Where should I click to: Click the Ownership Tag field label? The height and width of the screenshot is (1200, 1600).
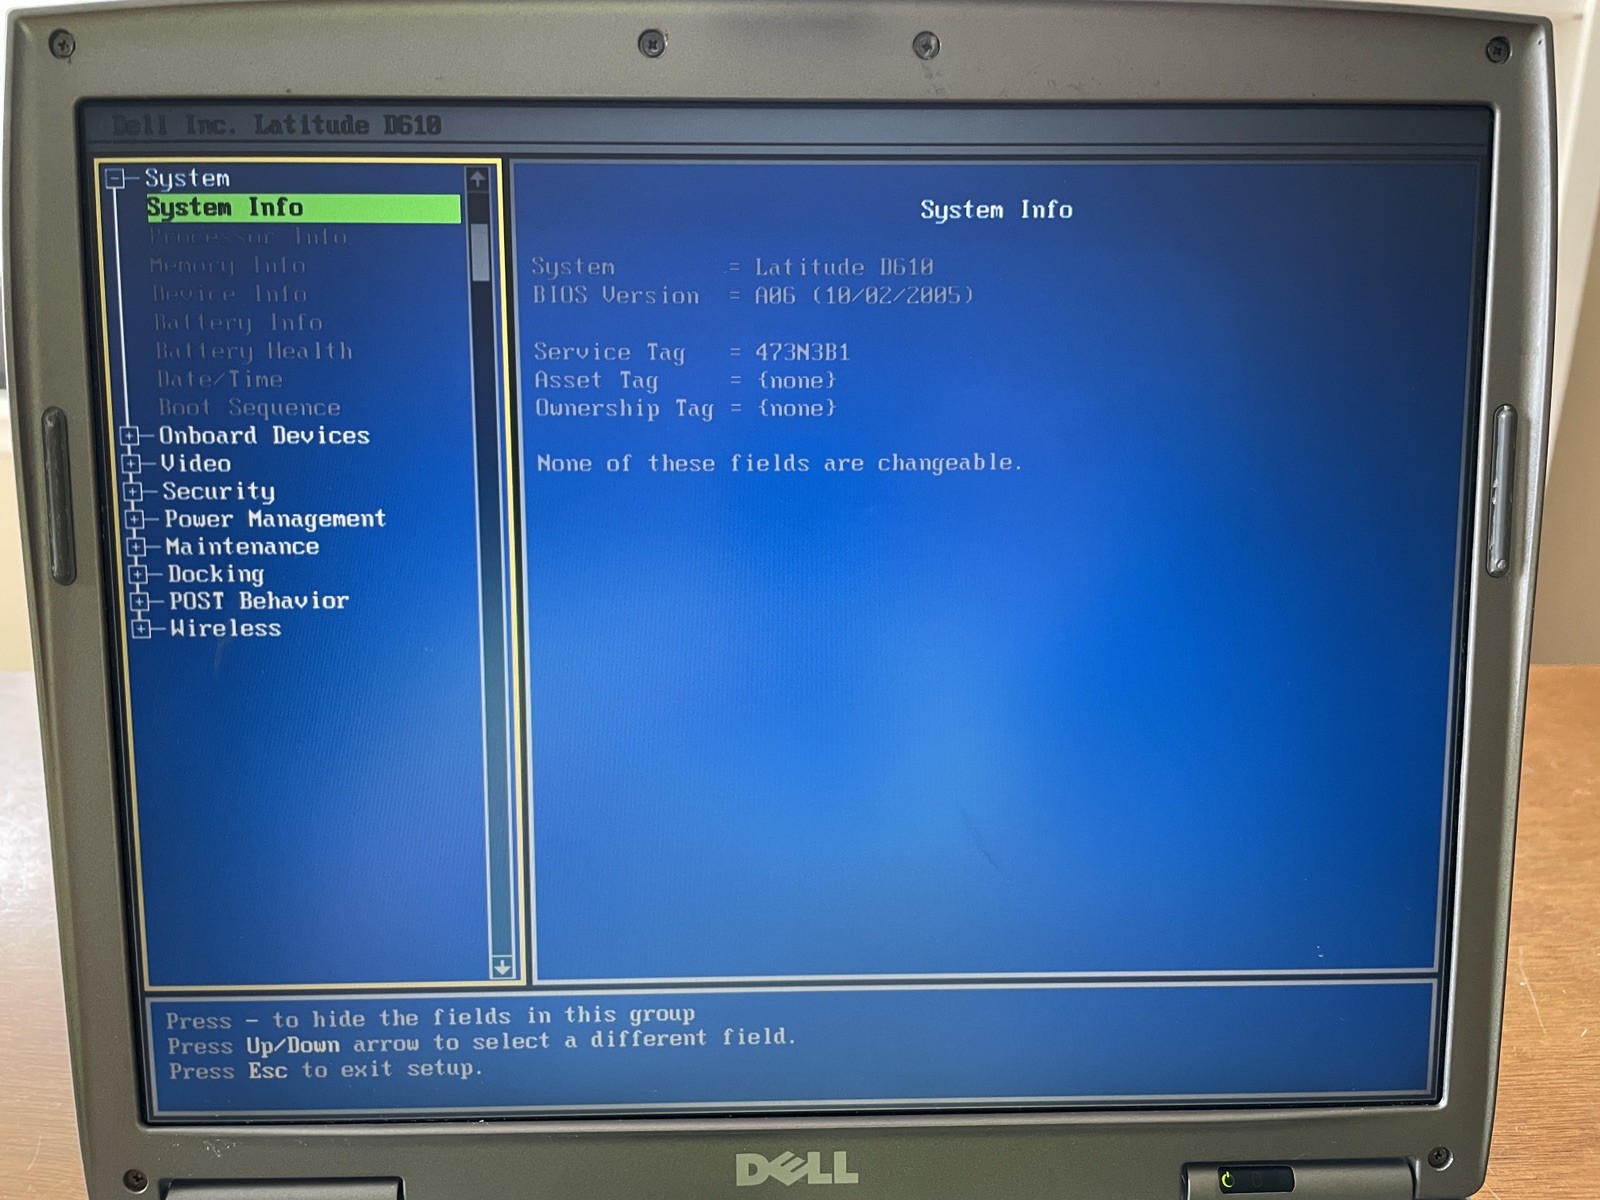point(624,409)
